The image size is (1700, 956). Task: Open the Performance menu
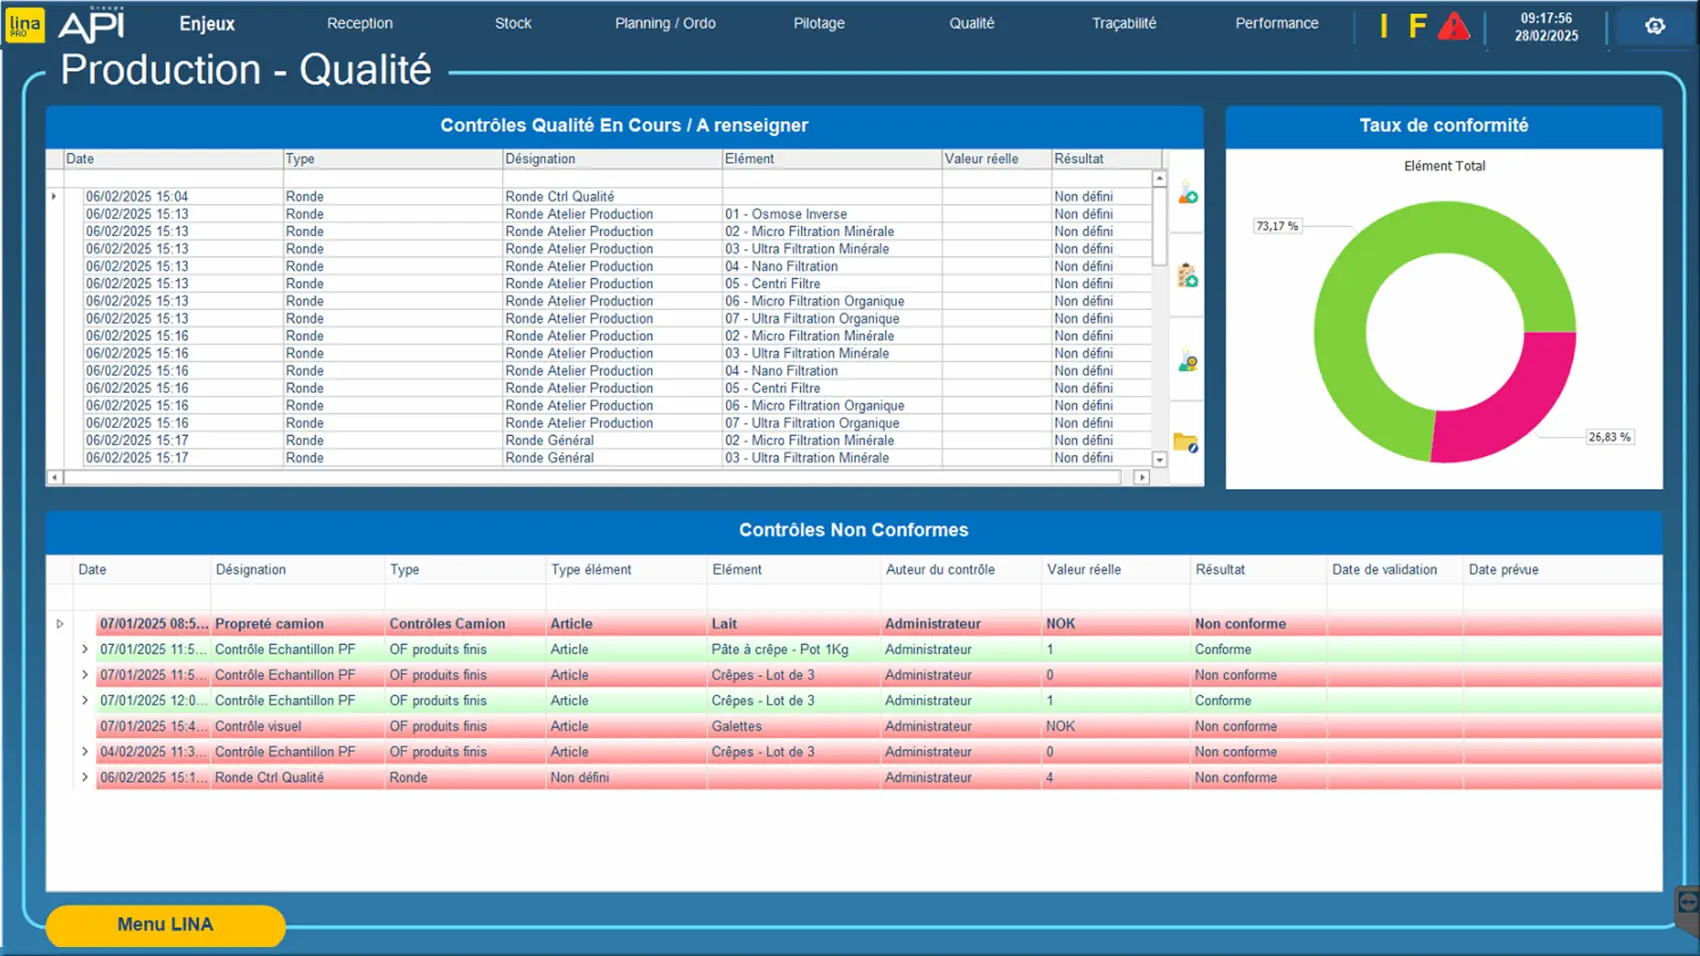(x=1276, y=23)
